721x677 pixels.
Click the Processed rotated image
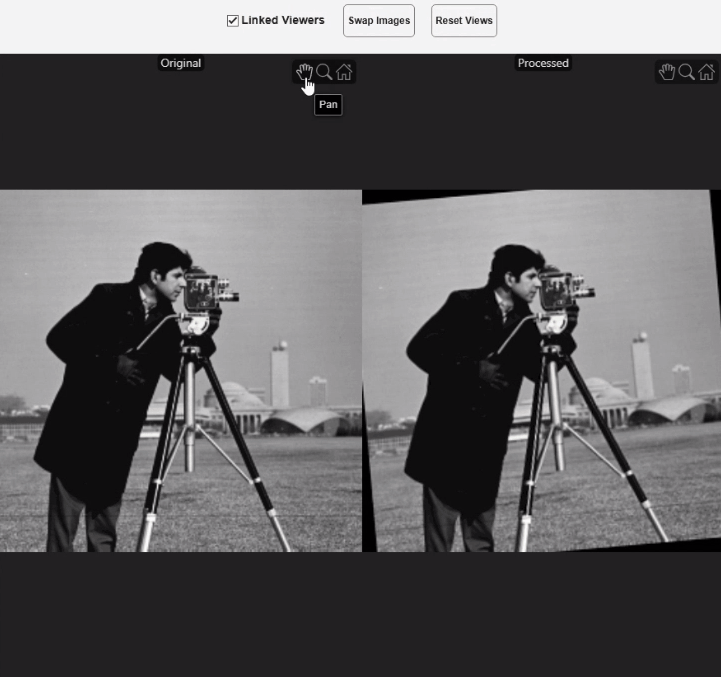click(542, 371)
